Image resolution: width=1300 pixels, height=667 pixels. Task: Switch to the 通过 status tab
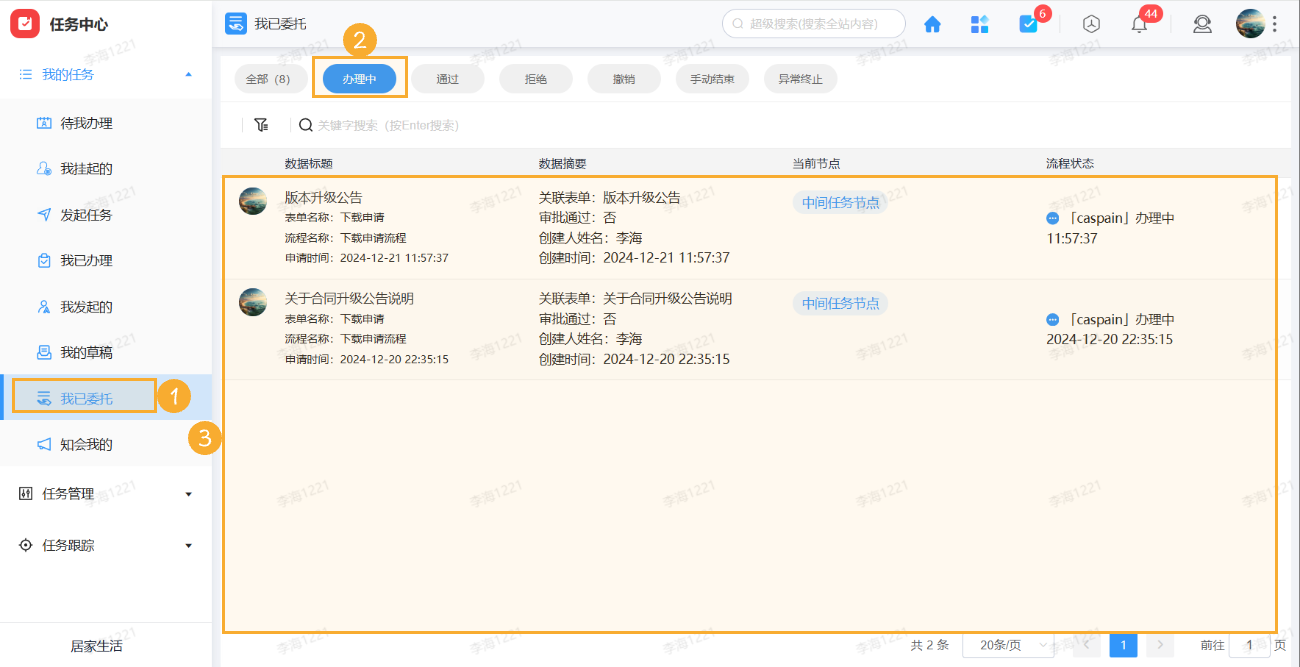pyautogui.click(x=447, y=78)
